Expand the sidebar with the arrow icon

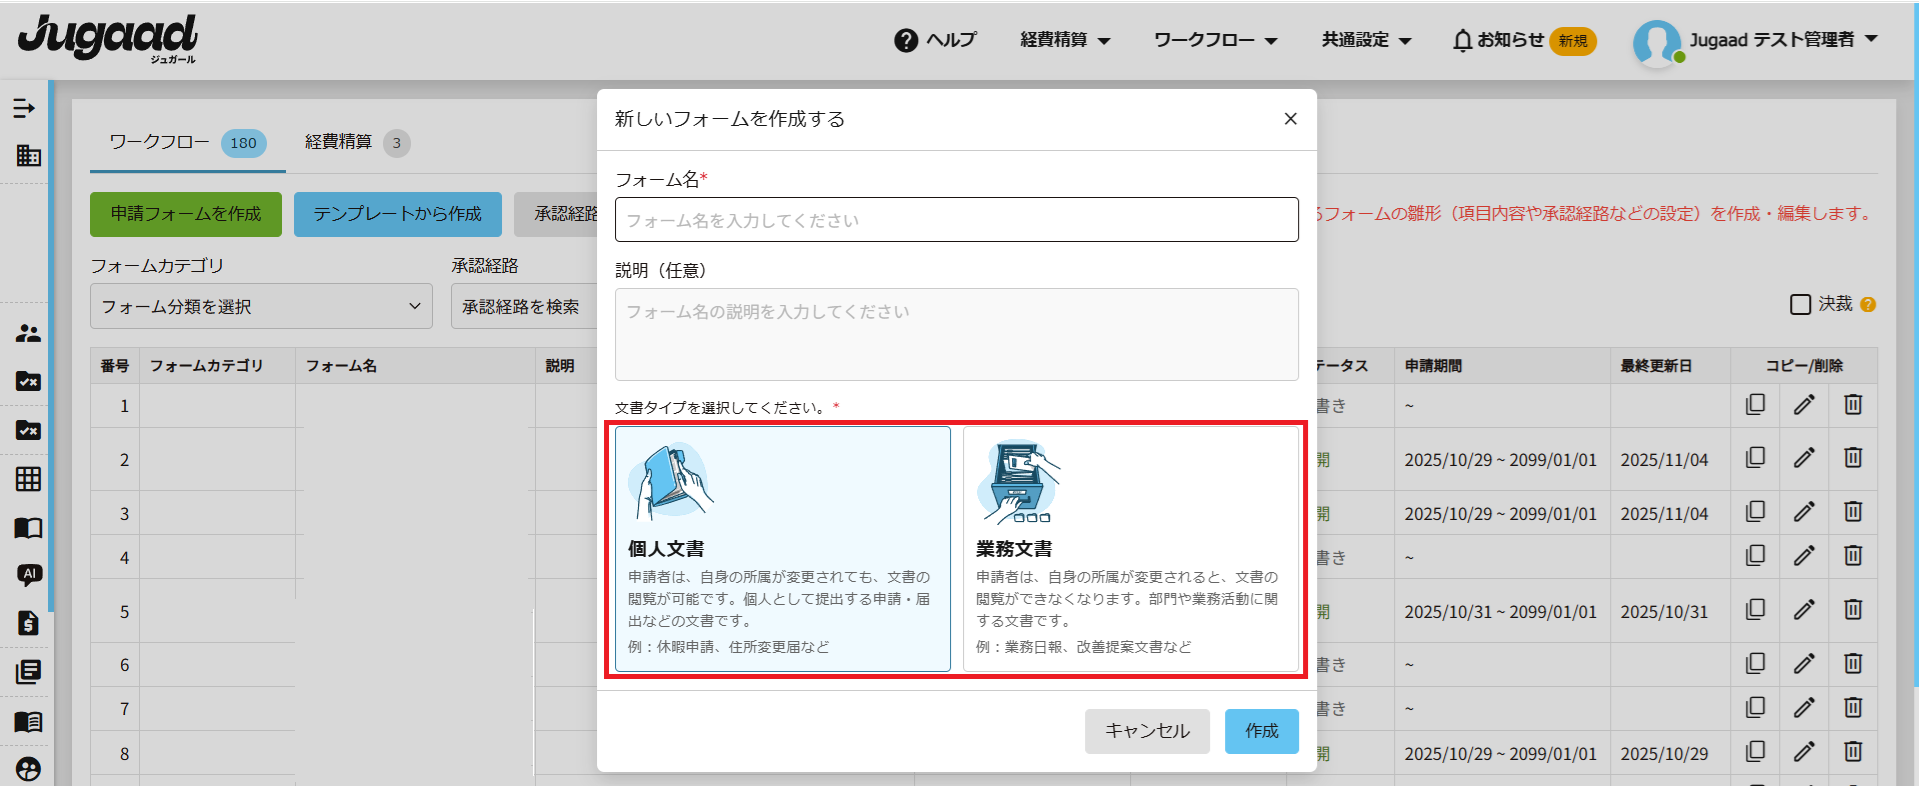(x=24, y=108)
